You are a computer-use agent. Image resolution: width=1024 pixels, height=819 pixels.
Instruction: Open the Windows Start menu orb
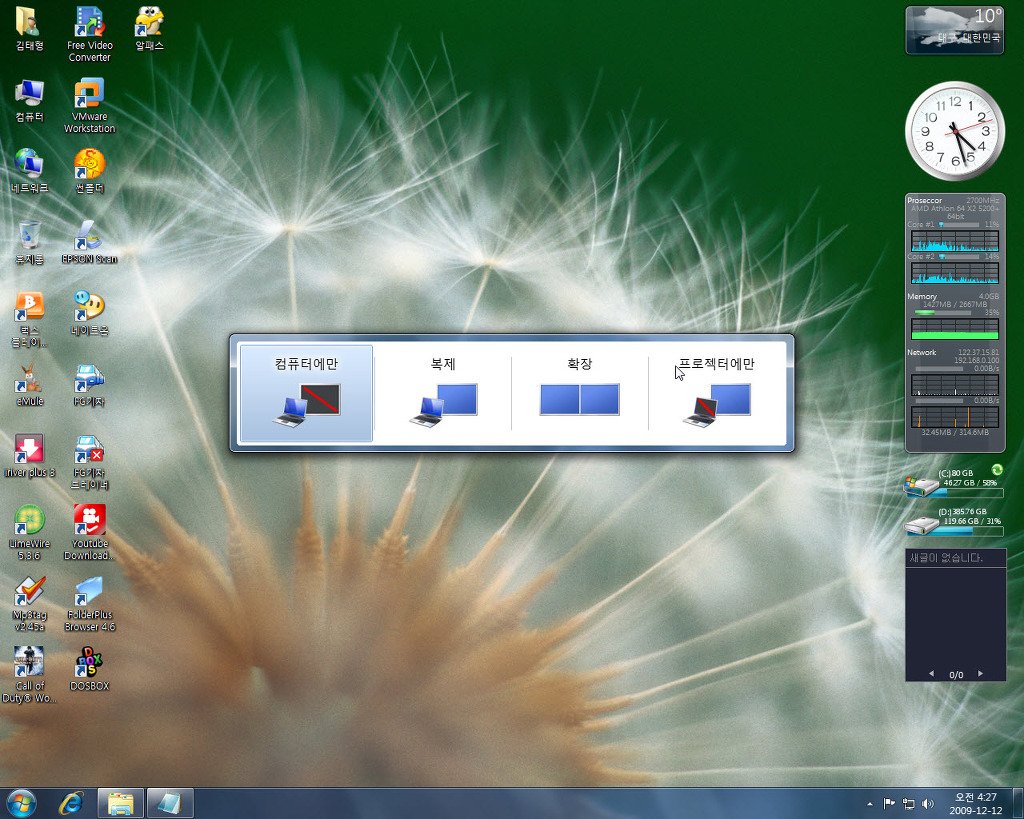coord(21,803)
